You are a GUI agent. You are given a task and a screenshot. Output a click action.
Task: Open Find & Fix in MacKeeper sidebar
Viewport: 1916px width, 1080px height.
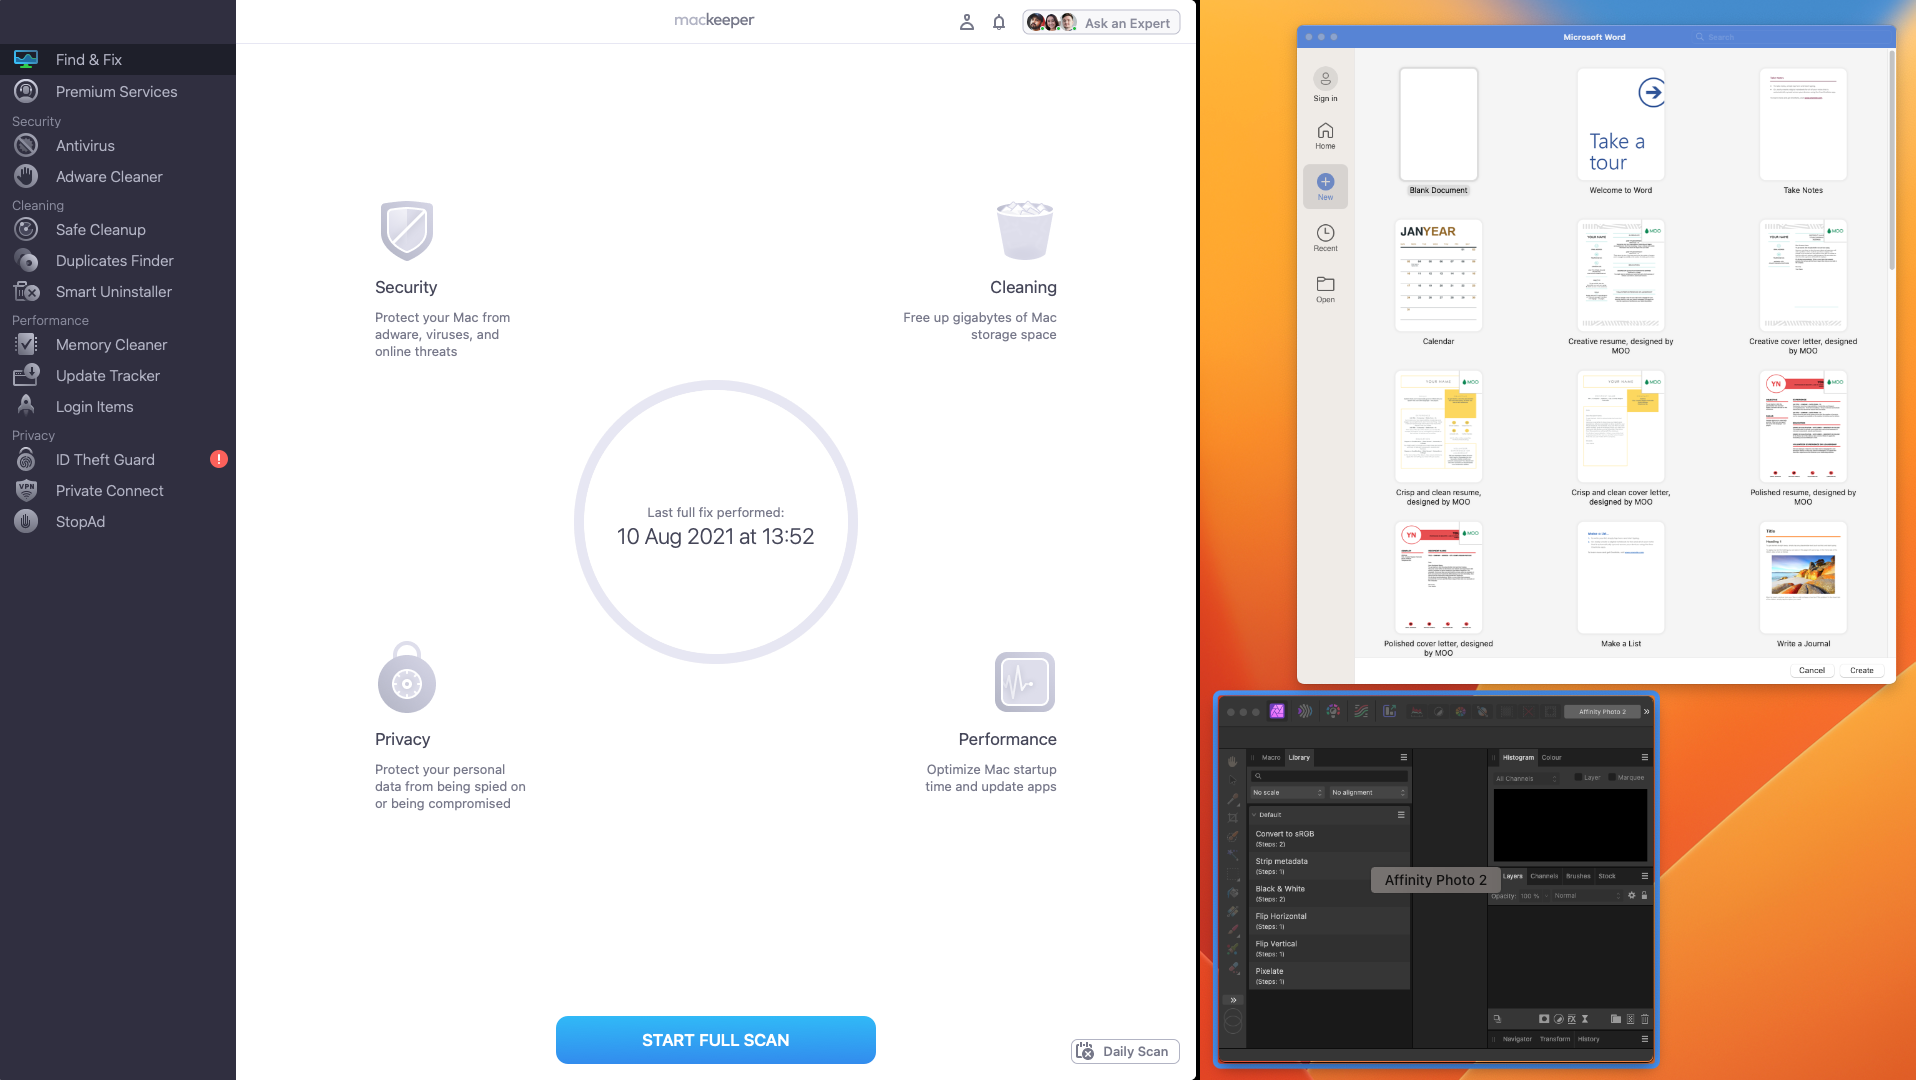coord(117,59)
